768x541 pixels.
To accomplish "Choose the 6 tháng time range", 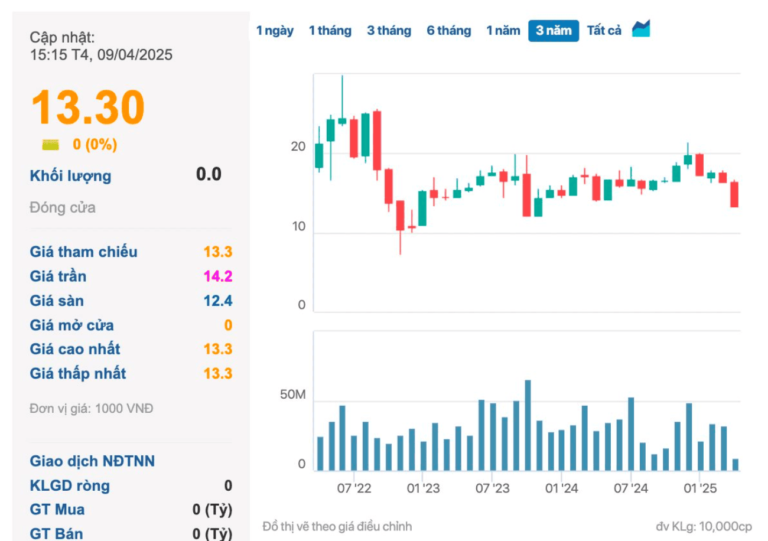I will (x=449, y=30).
